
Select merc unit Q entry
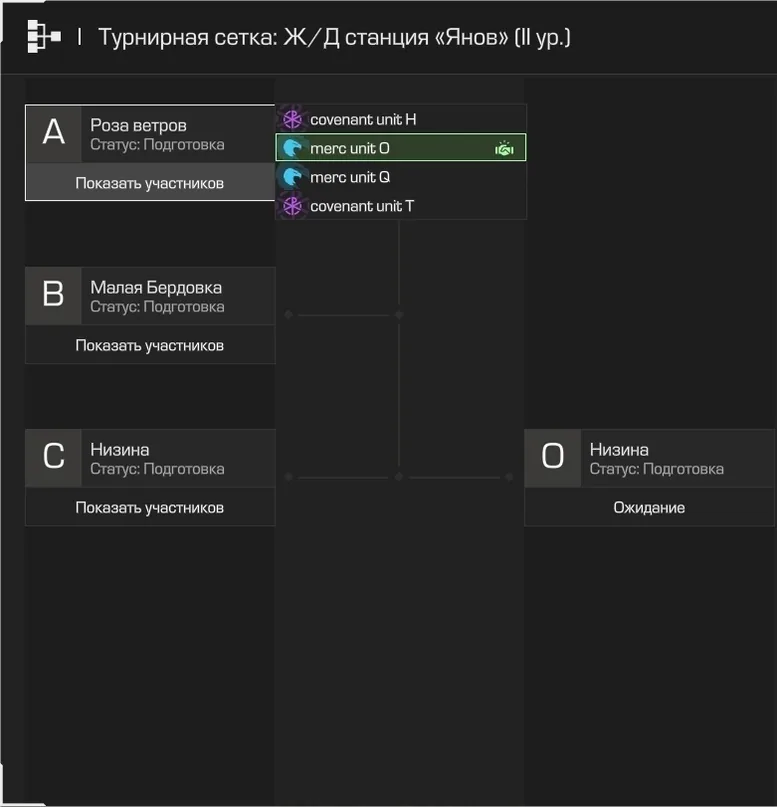pyautogui.click(x=401, y=177)
